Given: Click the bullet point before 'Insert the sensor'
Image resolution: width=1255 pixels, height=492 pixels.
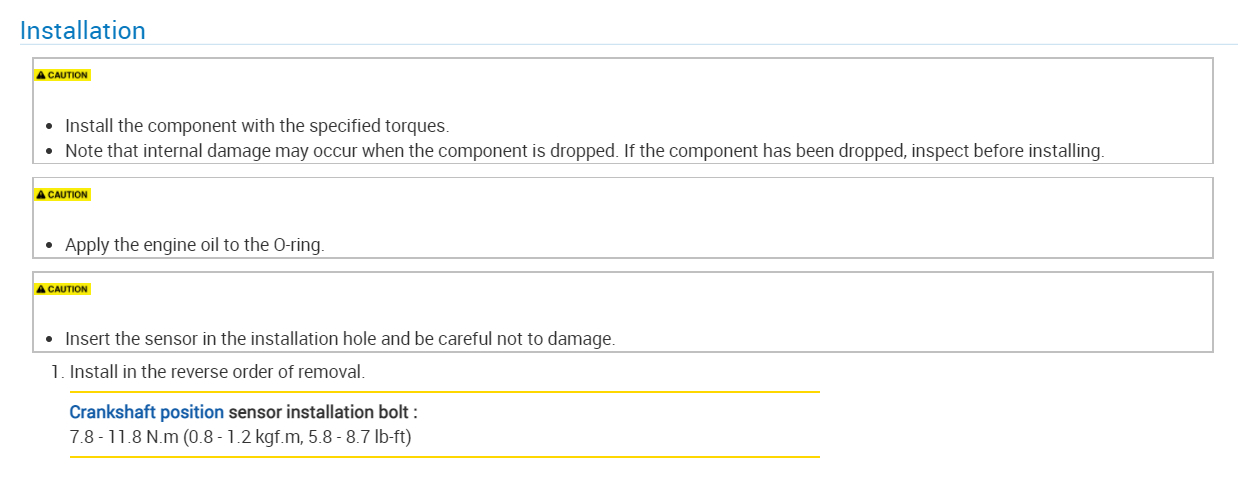Looking at the screenshot, I should coord(50,340).
